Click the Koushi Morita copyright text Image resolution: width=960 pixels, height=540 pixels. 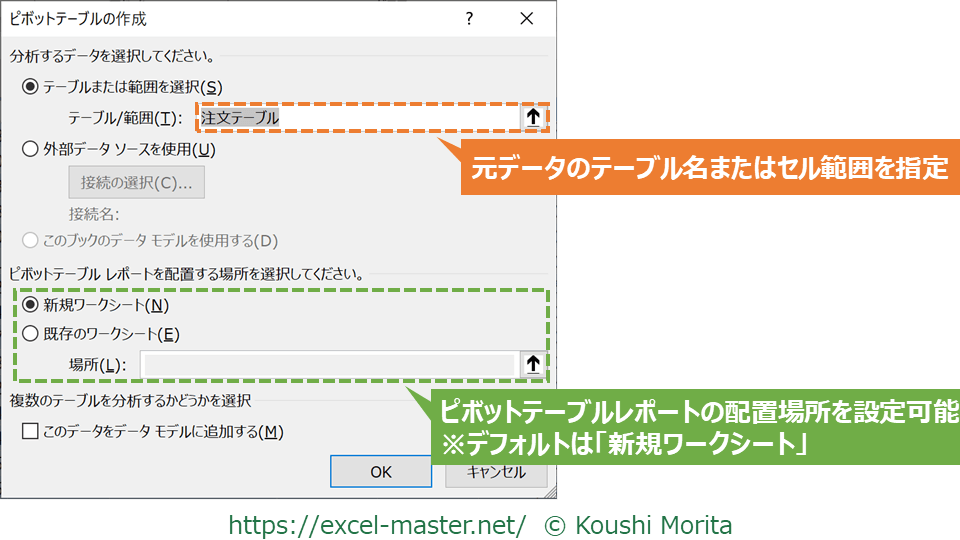tap(638, 524)
